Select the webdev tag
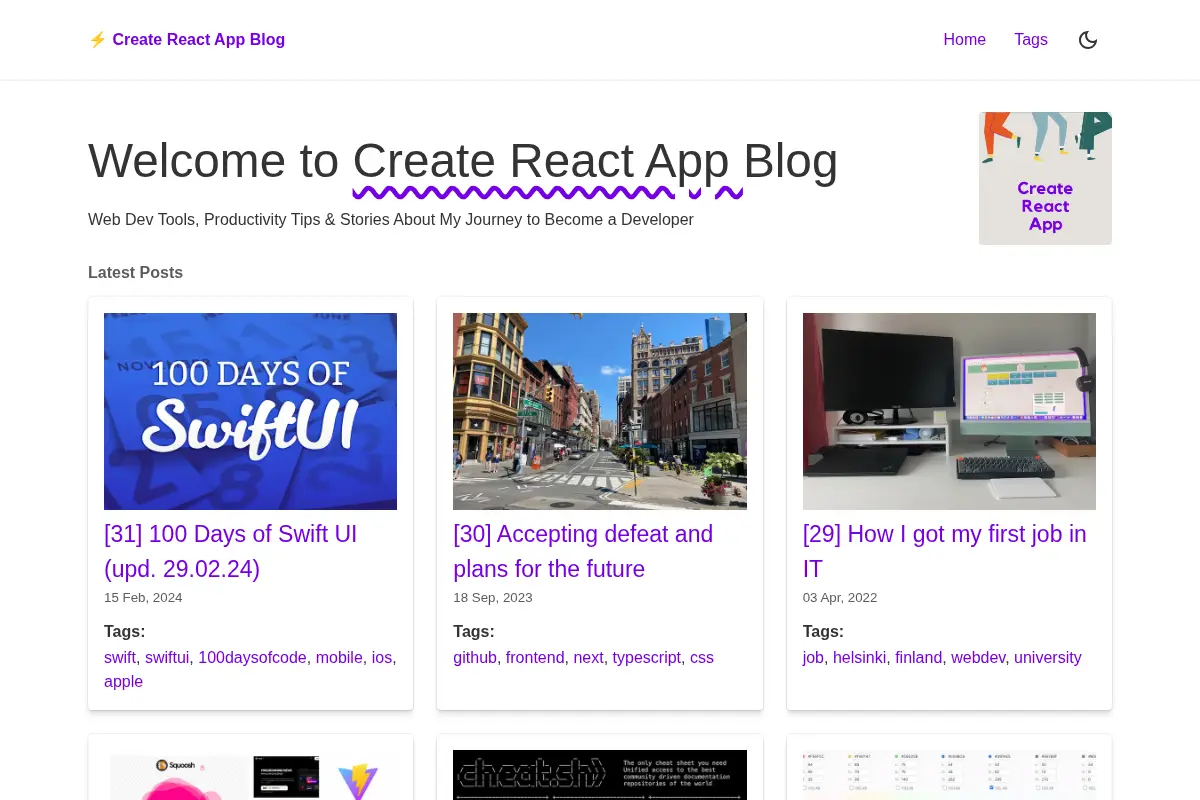The height and width of the screenshot is (800, 1200). tap(978, 658)
